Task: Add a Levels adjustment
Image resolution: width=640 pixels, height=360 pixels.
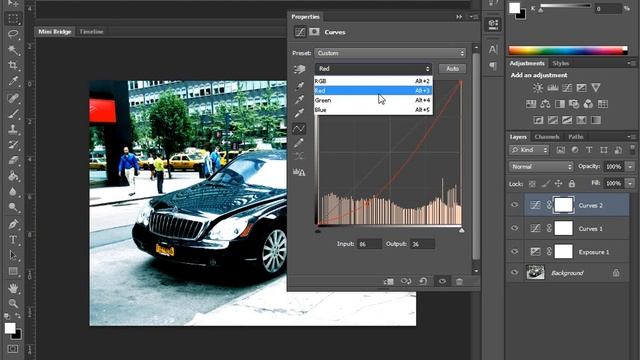Action: 553,88
